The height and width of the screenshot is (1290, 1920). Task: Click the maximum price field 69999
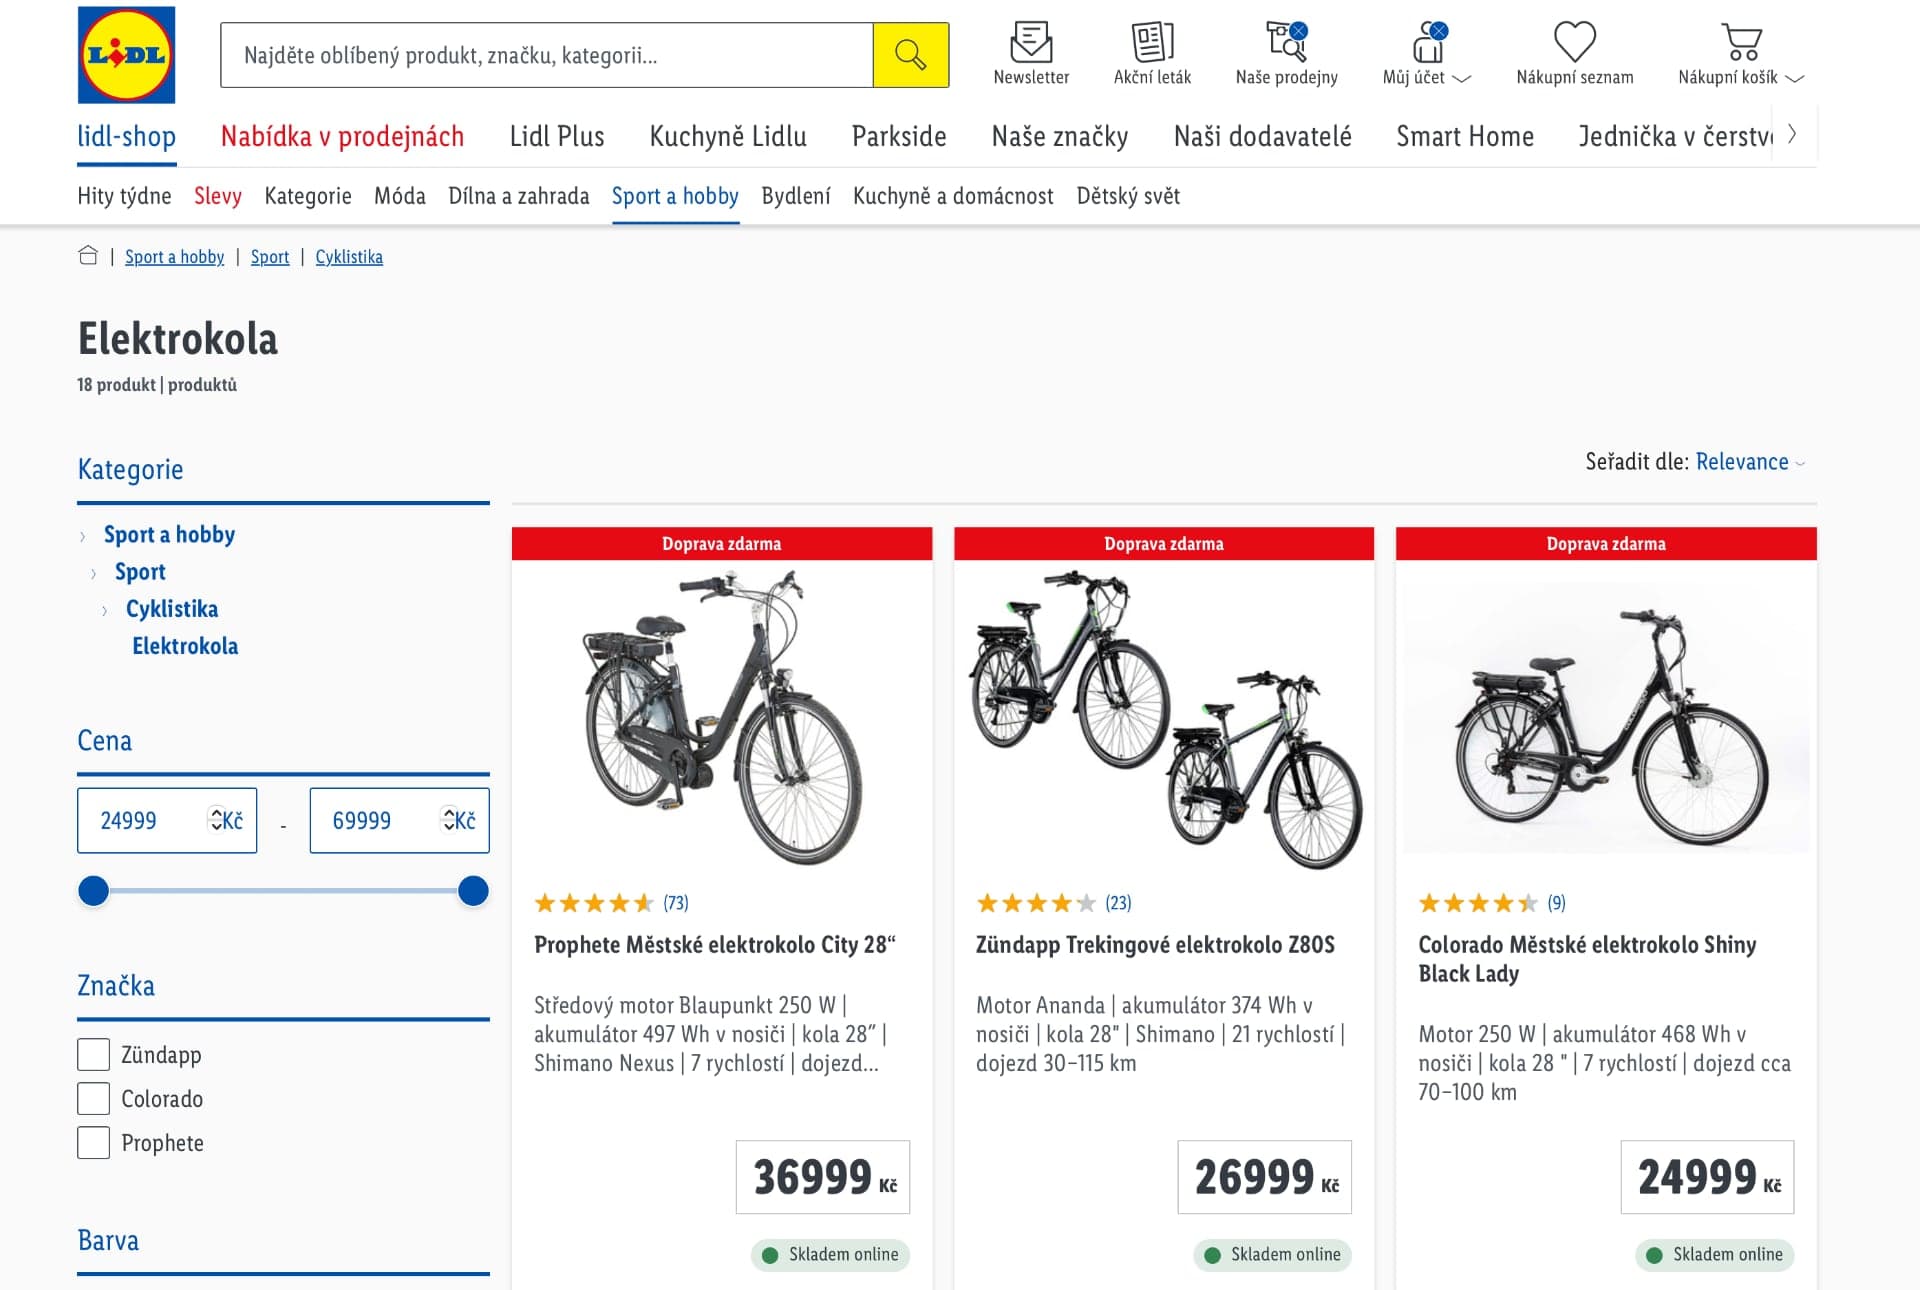(x=399, y=820)
